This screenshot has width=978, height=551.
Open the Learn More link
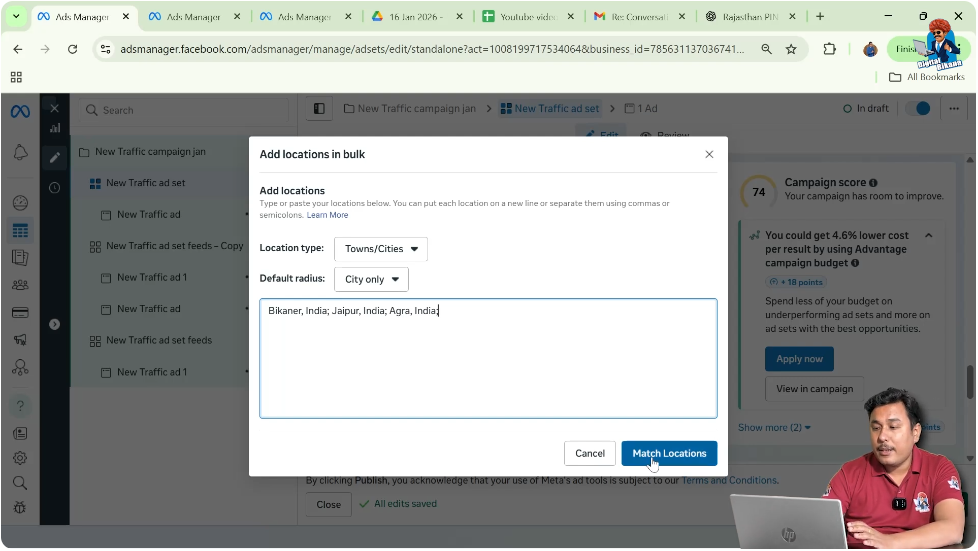[x=327, y=215]
